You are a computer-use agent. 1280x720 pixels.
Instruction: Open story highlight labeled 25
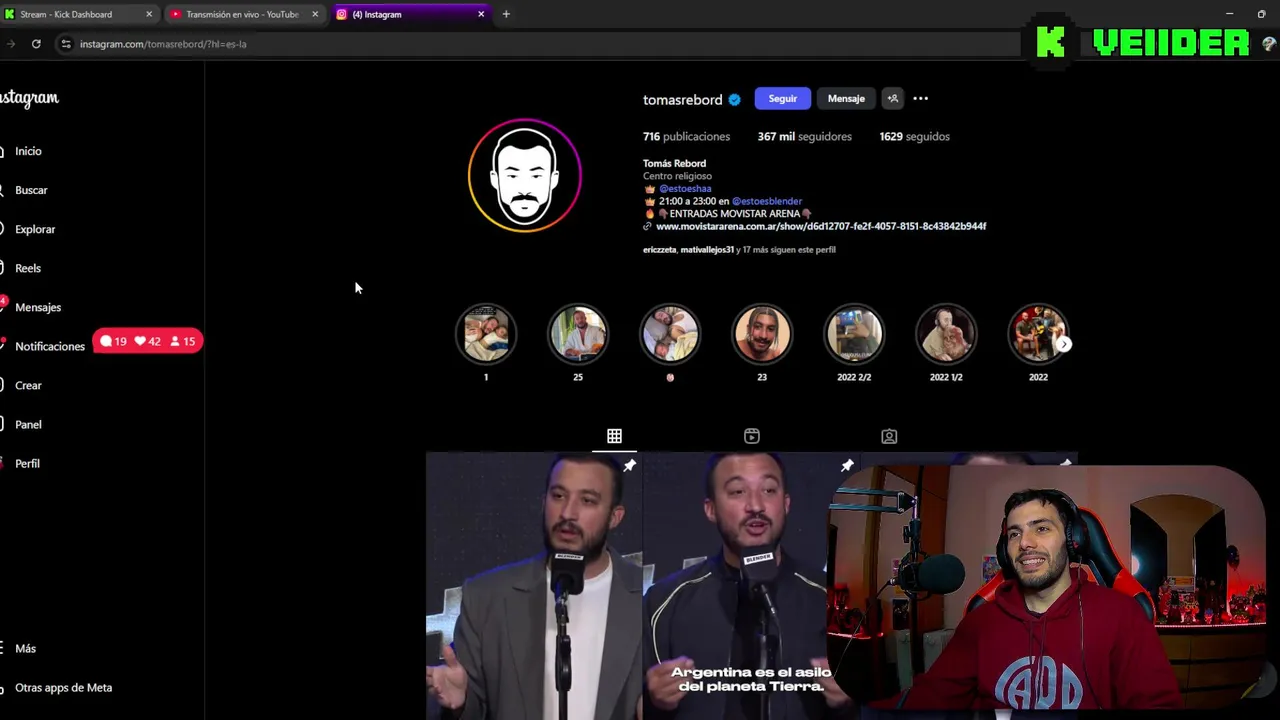(578, 334)
